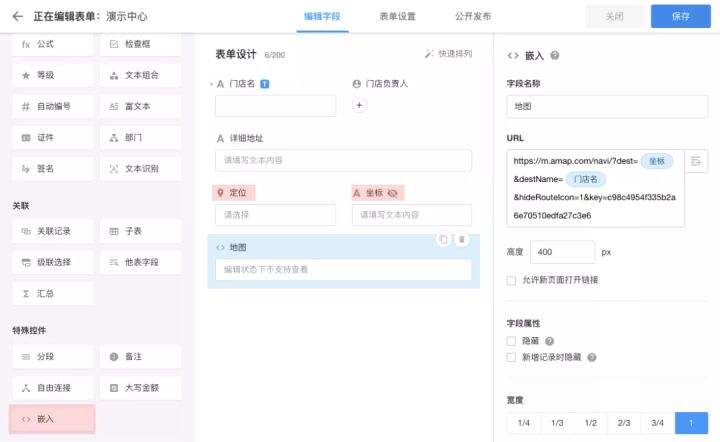The image size is (720, 442).
Task: Switch to 表单设置 tab
Action: click(x=398, y=17)
